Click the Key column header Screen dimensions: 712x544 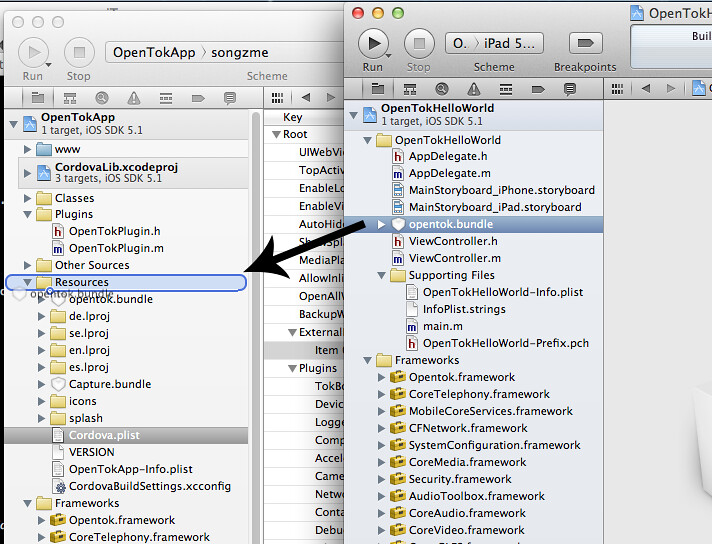pos(304,117)
